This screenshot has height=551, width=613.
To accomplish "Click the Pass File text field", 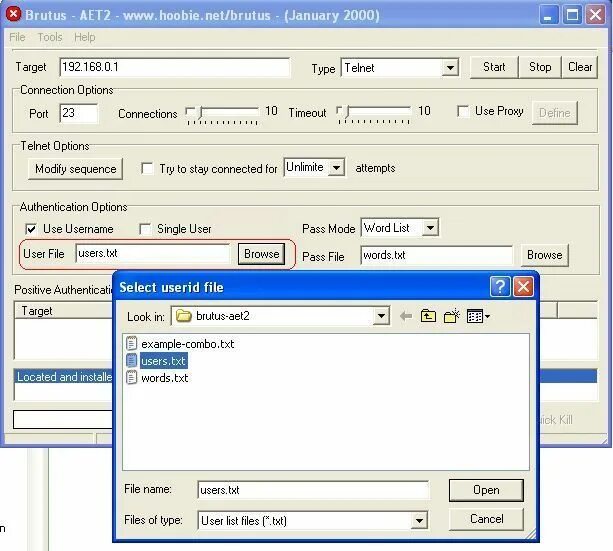I will click(436, 255).
